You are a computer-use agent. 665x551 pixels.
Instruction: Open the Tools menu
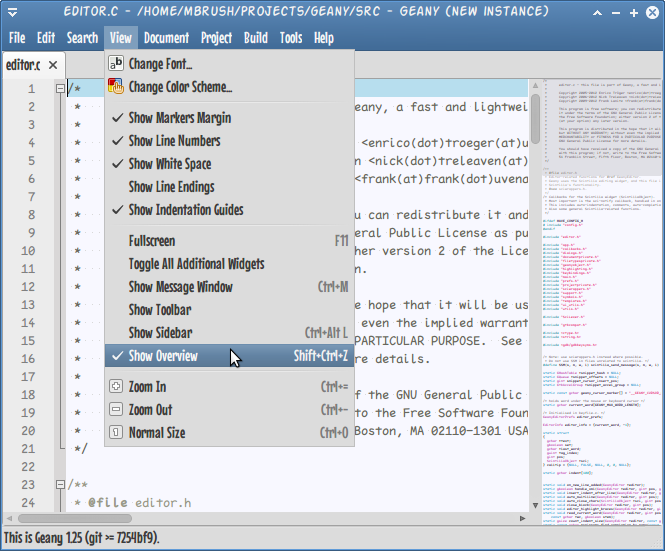[x=291, y=38]
